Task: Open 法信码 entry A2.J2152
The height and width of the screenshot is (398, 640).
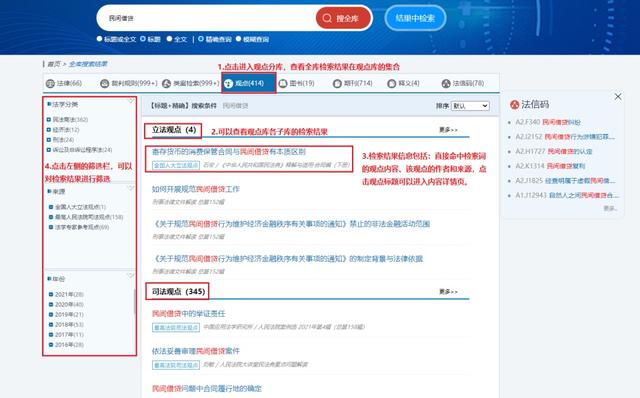Action: point(565,137)
